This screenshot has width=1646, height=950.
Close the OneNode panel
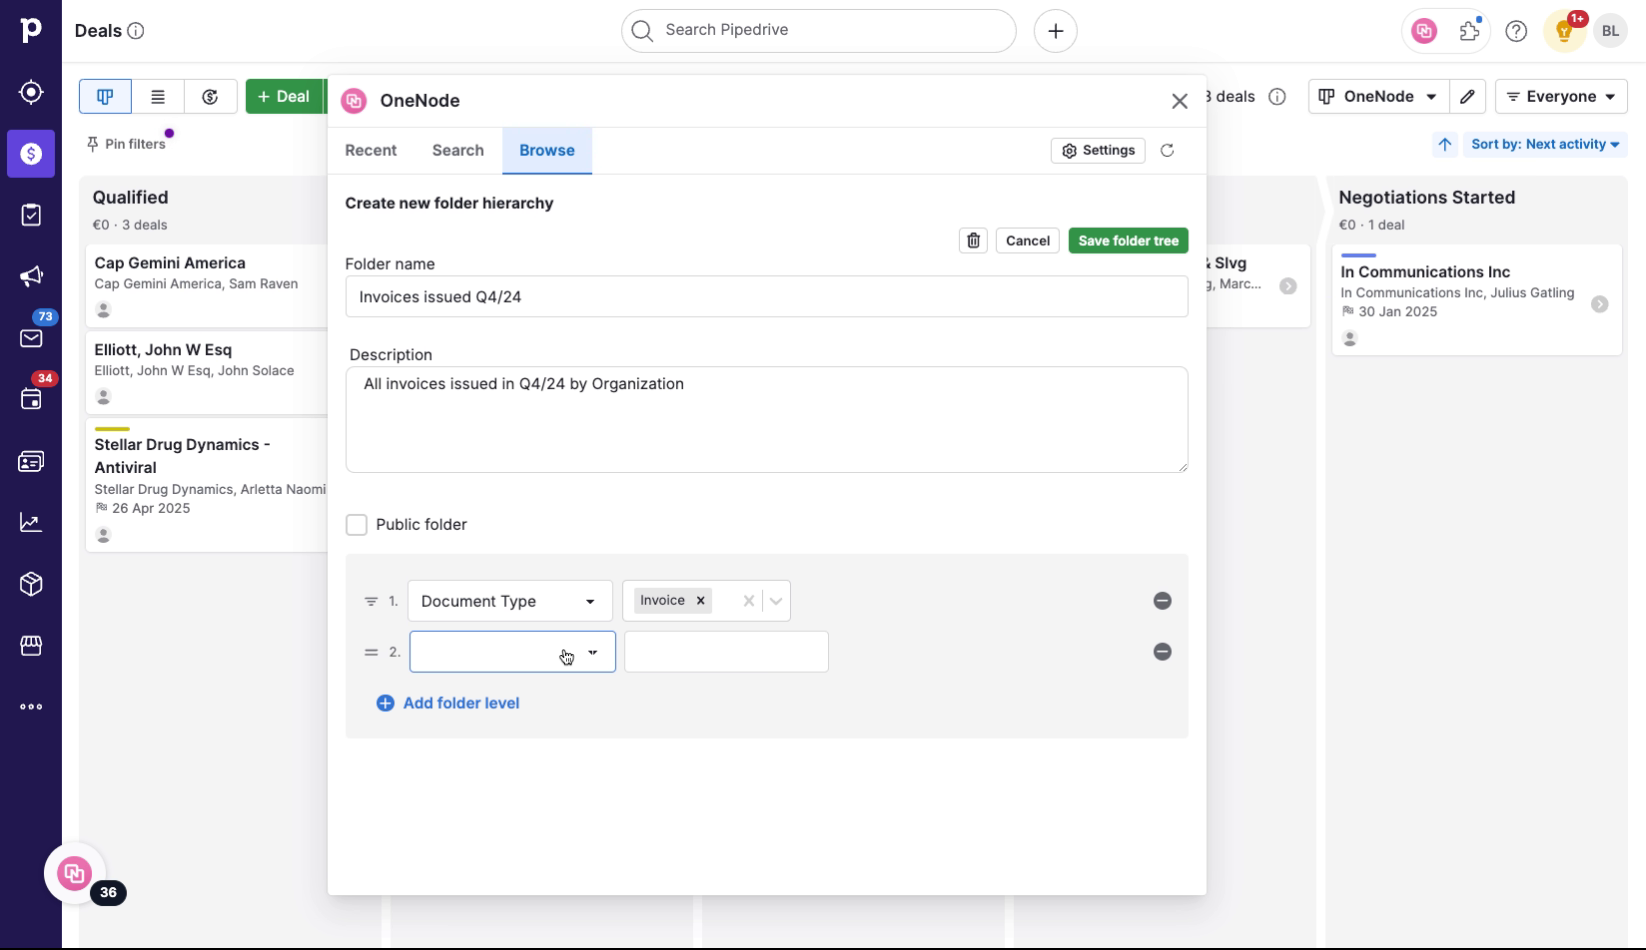click(x=1180, y=101)
